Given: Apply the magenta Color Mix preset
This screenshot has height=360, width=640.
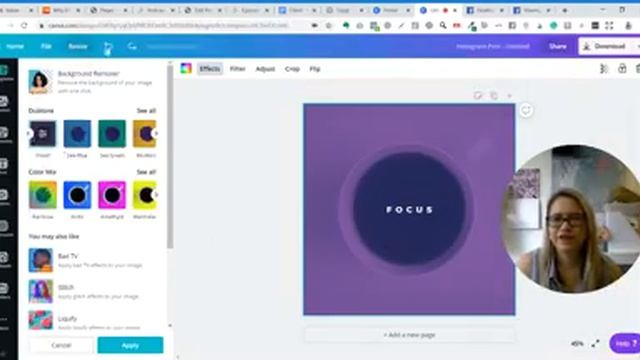Looking at the screenshot, I should [x=112, y=195].
